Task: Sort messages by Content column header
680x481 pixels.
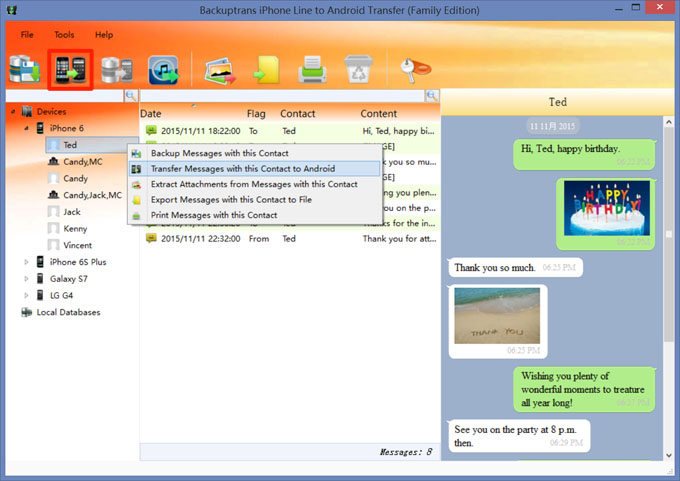Action: coord(379,114)
